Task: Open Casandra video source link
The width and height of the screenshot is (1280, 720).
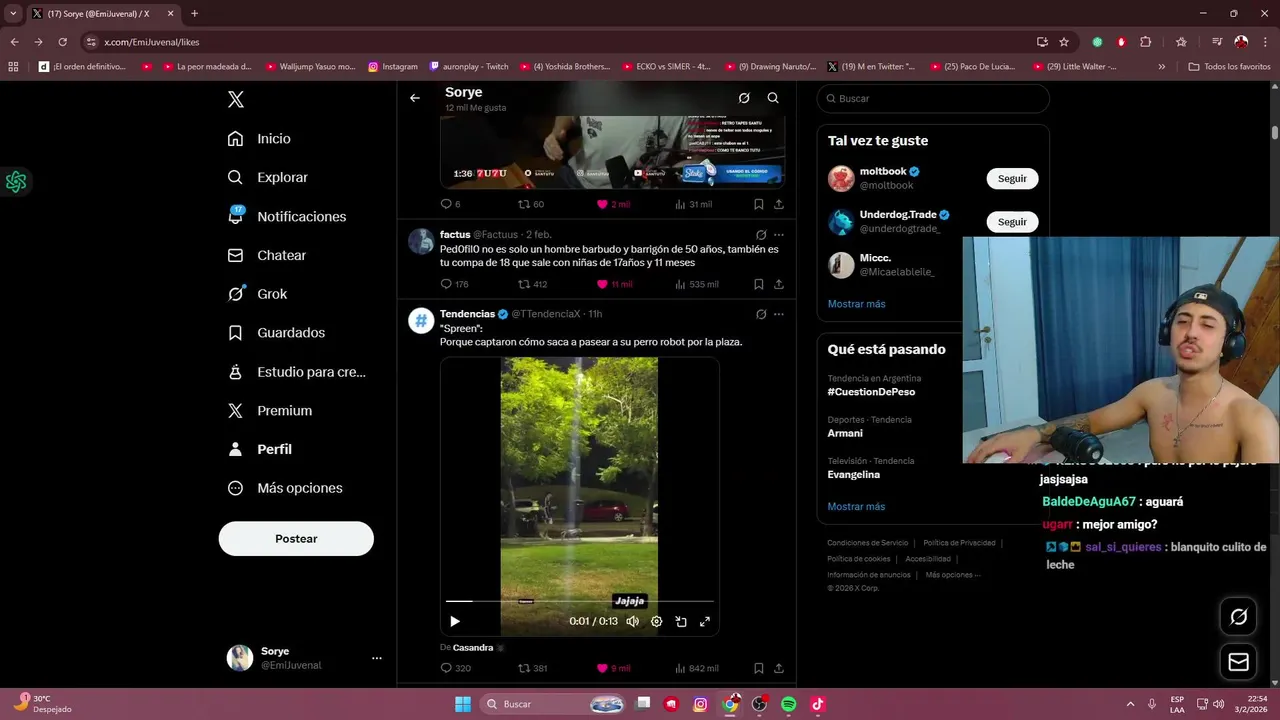Action: [473, 647]
